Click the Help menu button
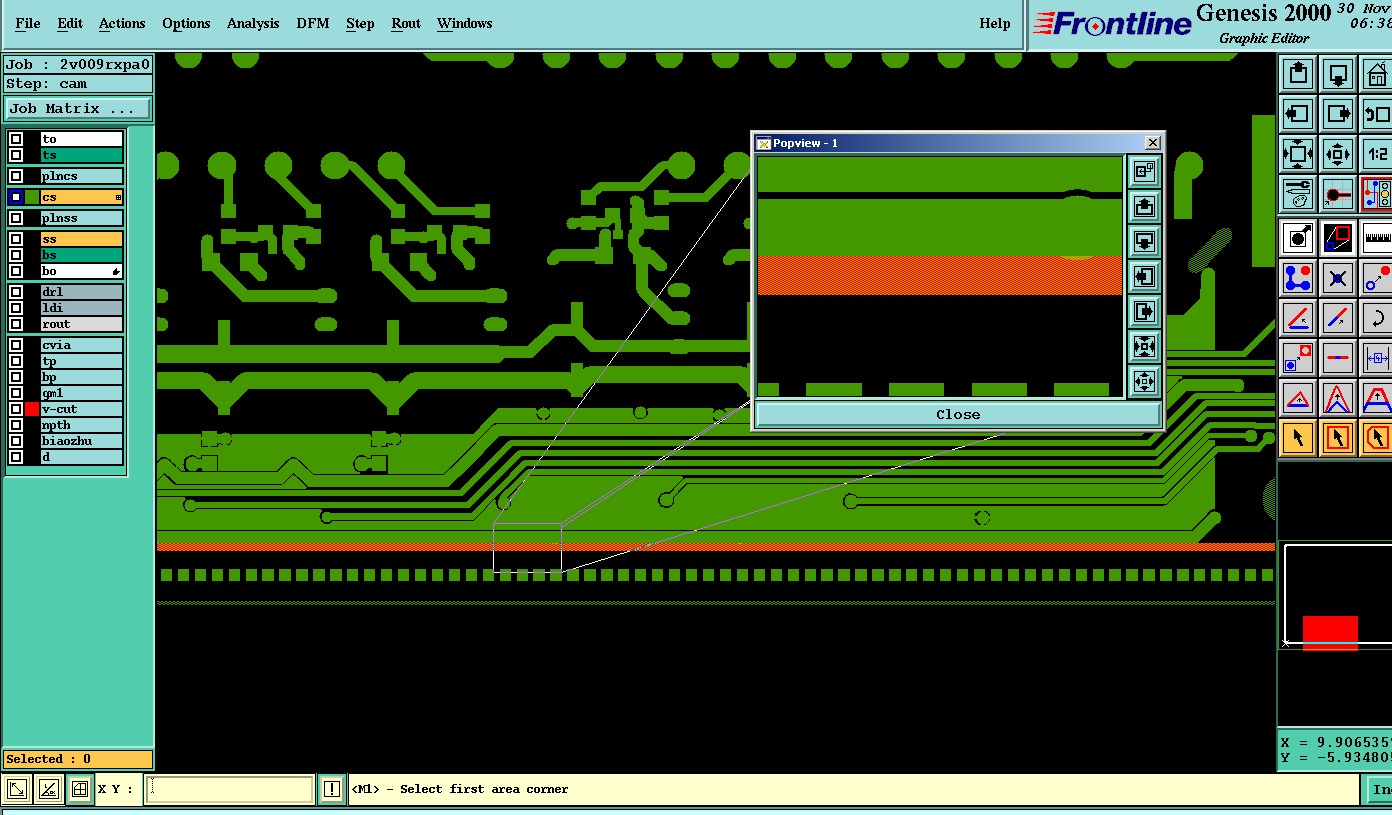The width and height of the screenshot is (1392, 815). [x=994, y=23]
